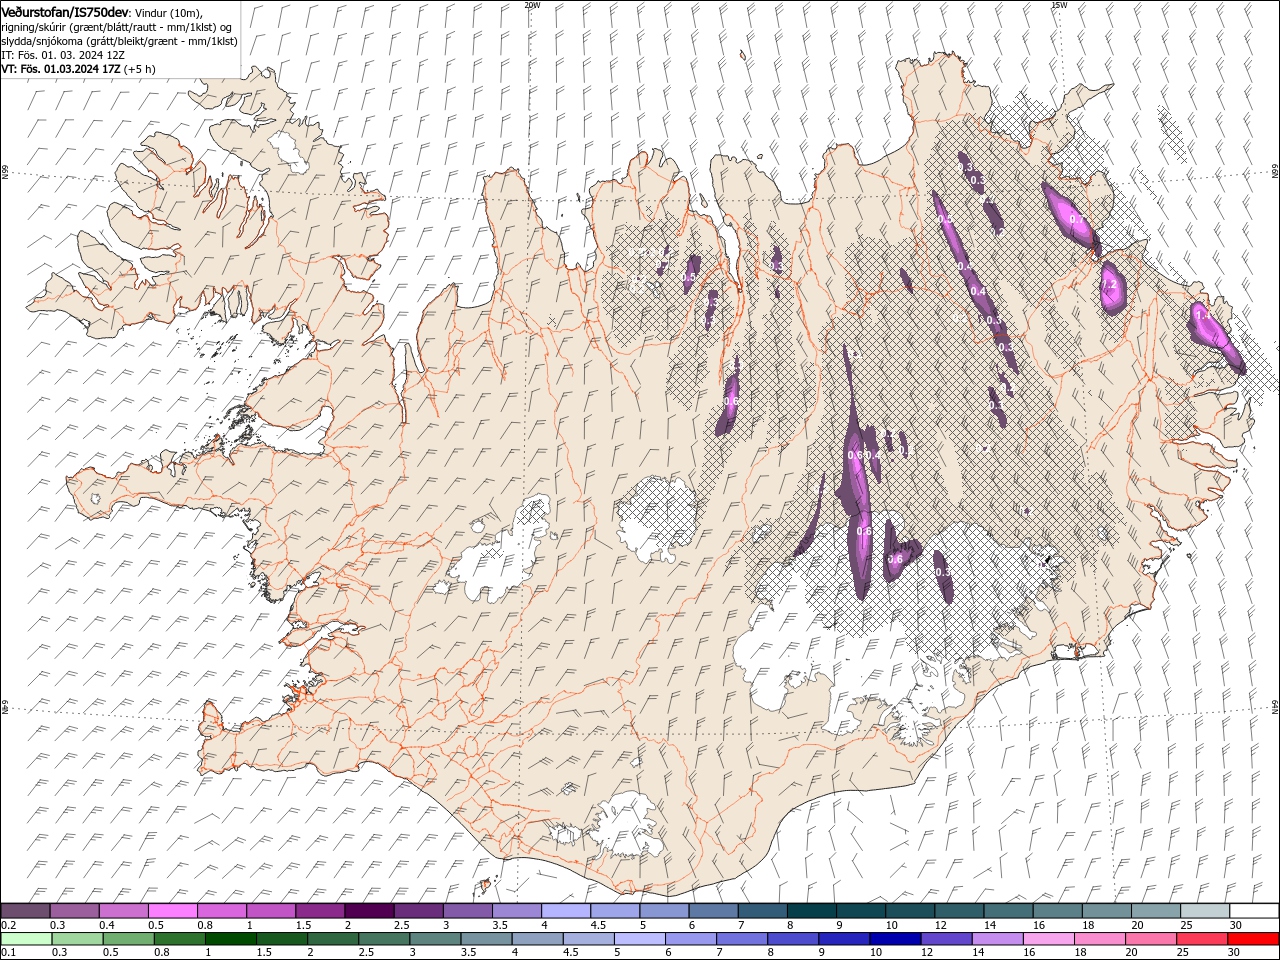This screenshot has height=960, width=1280.
Task: Pick the bright pink upper swatch between 0.5 and 0.8
Action: click(x=172, y=911)
